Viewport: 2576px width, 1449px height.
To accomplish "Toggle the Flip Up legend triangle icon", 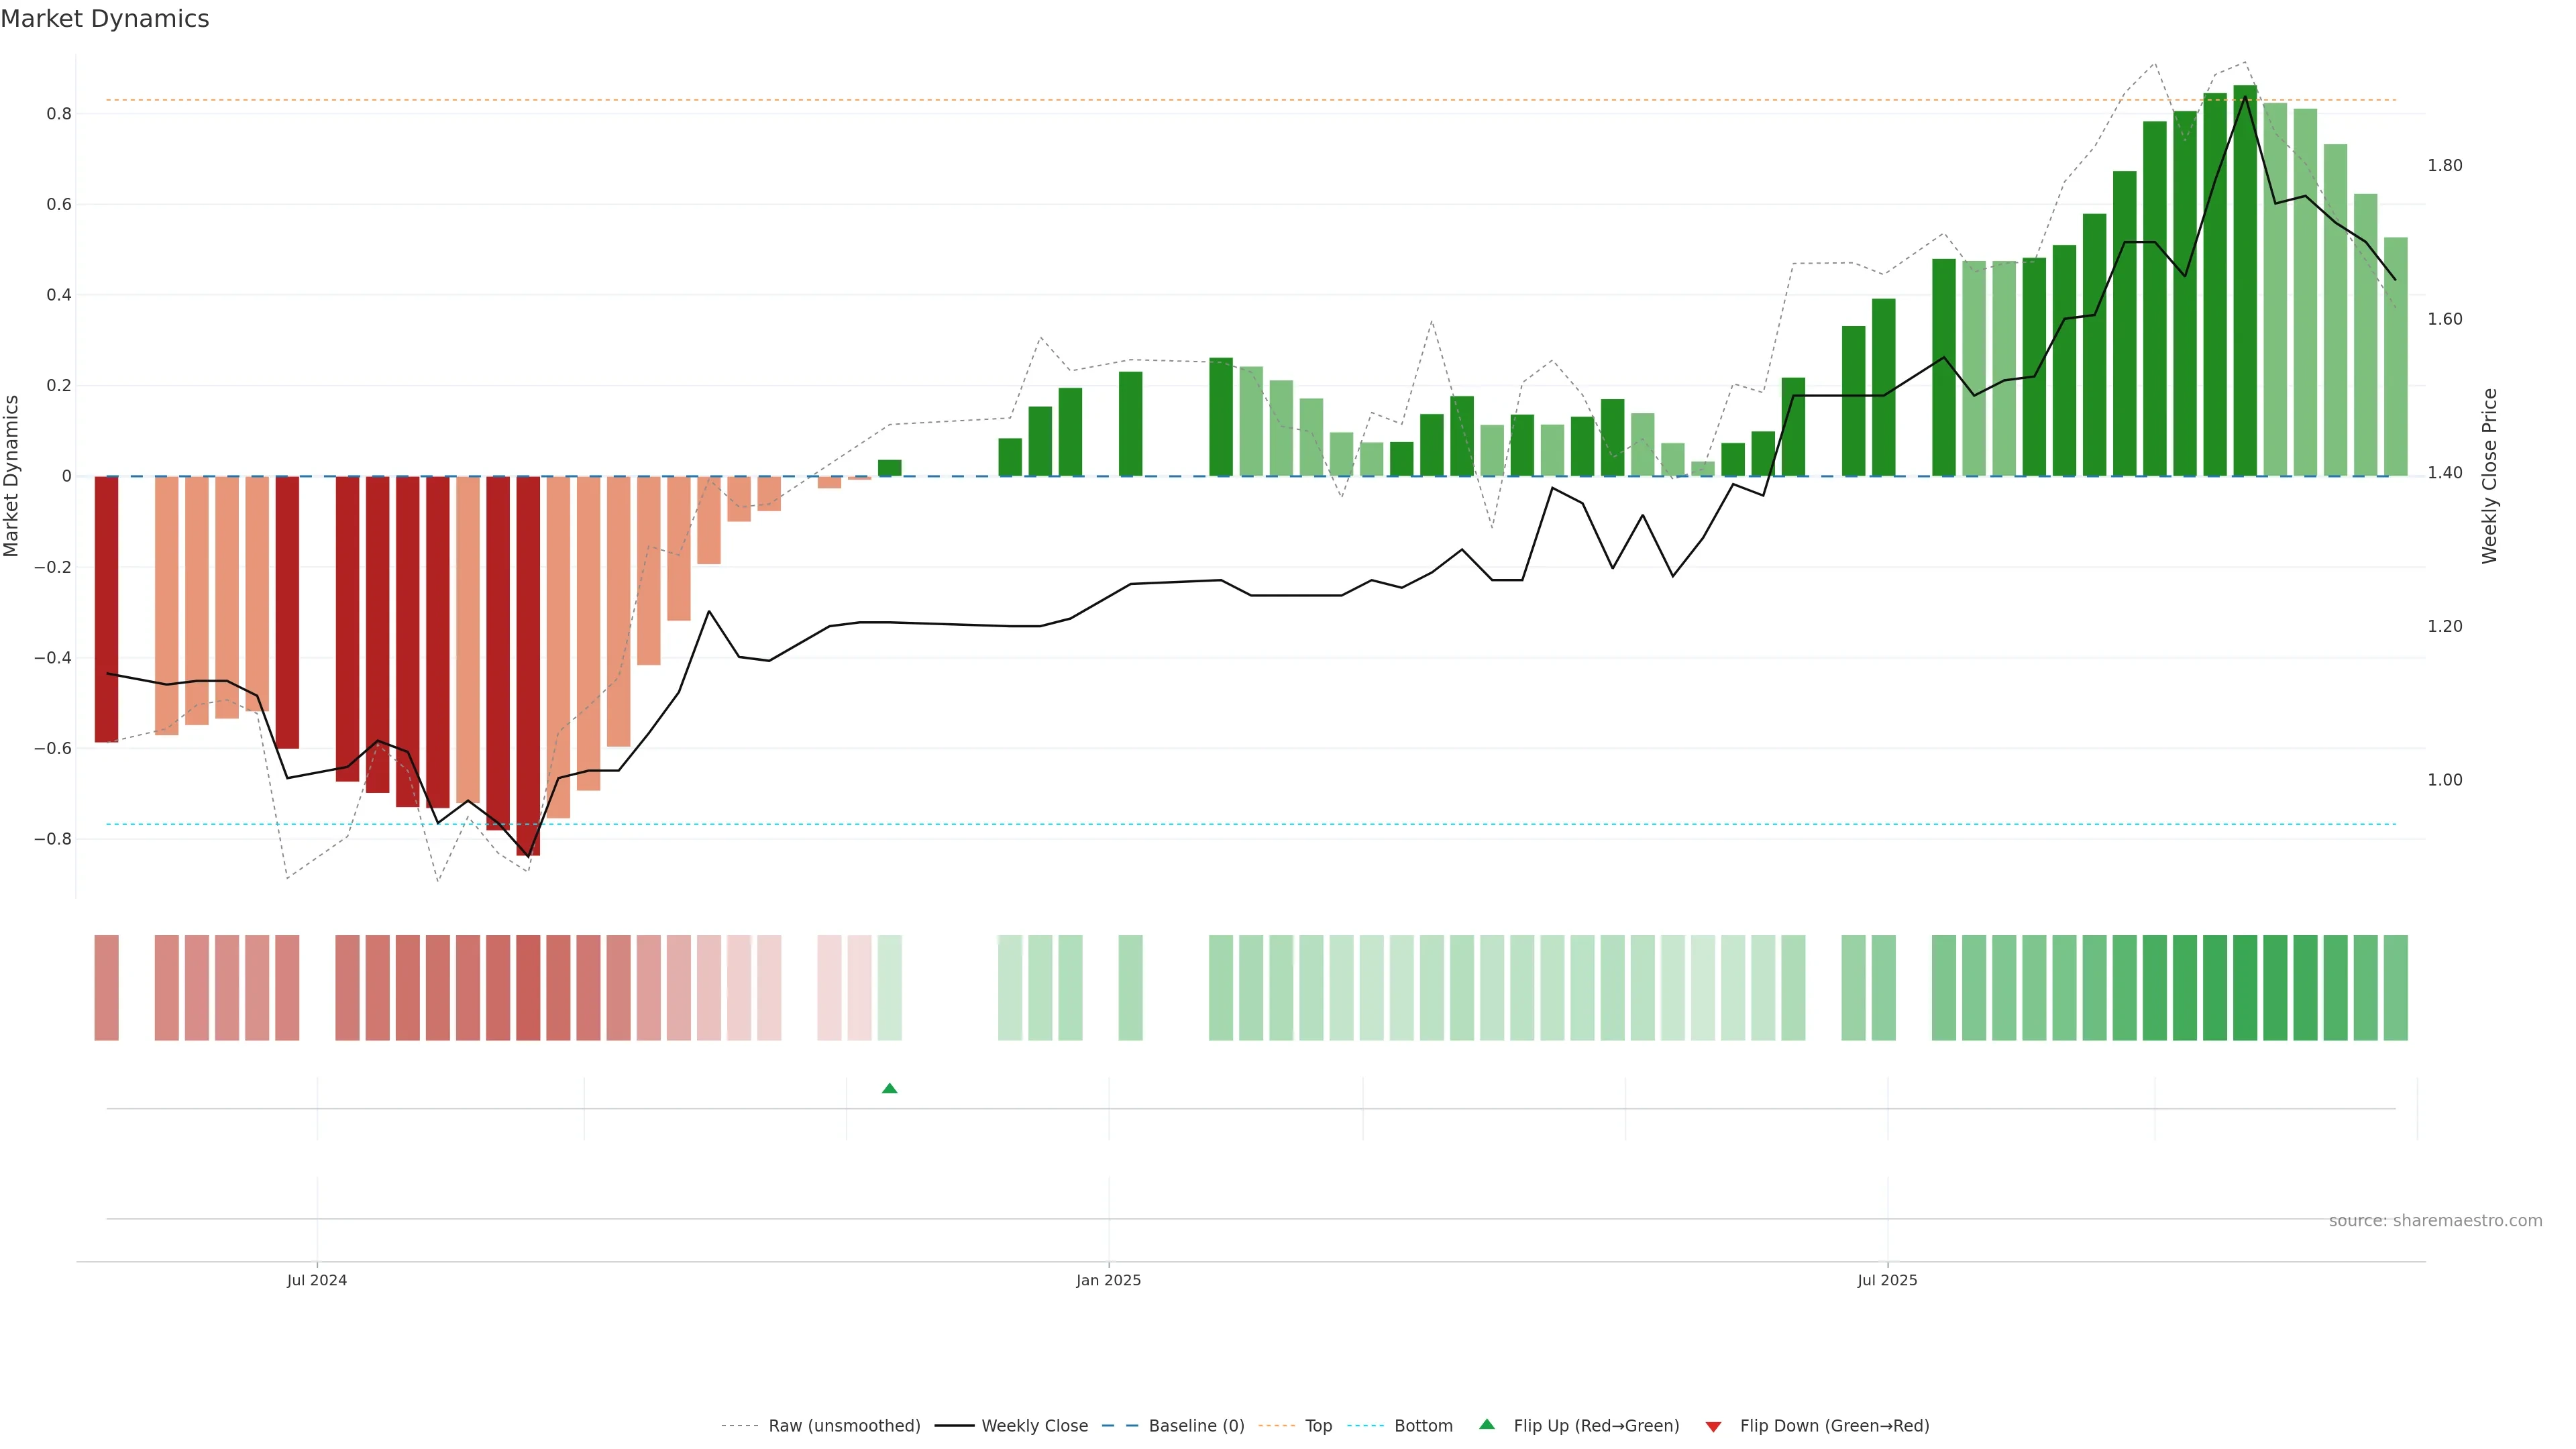I will tap(1486, 1424).
